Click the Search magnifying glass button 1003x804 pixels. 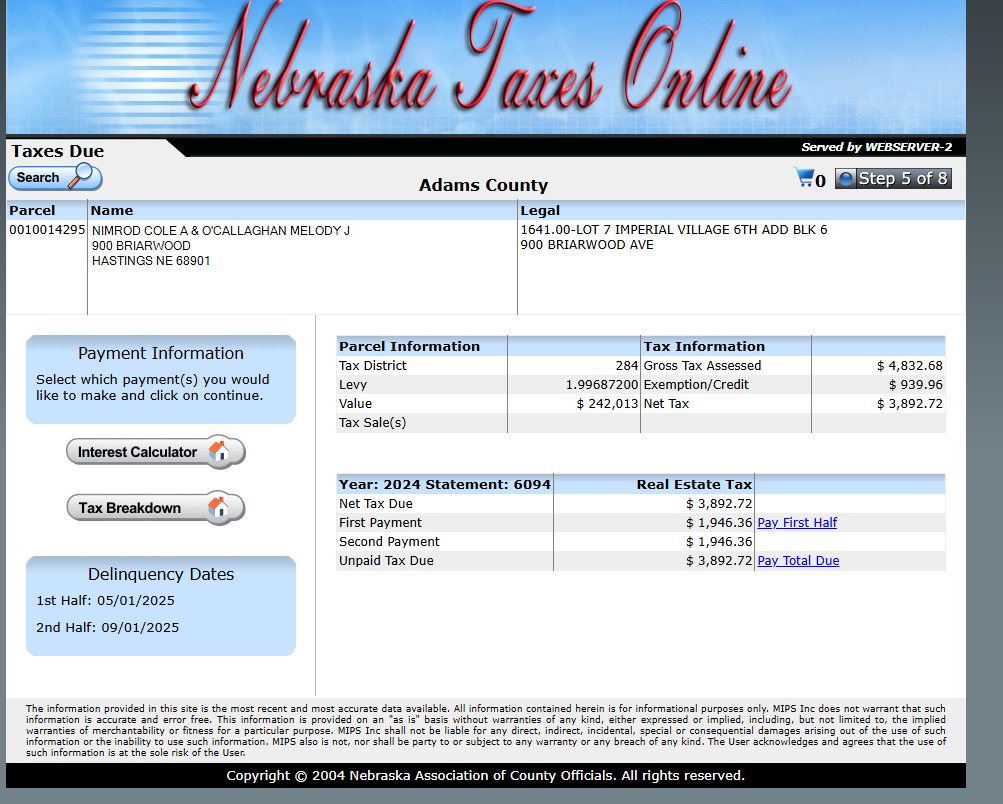click(56, 178)
